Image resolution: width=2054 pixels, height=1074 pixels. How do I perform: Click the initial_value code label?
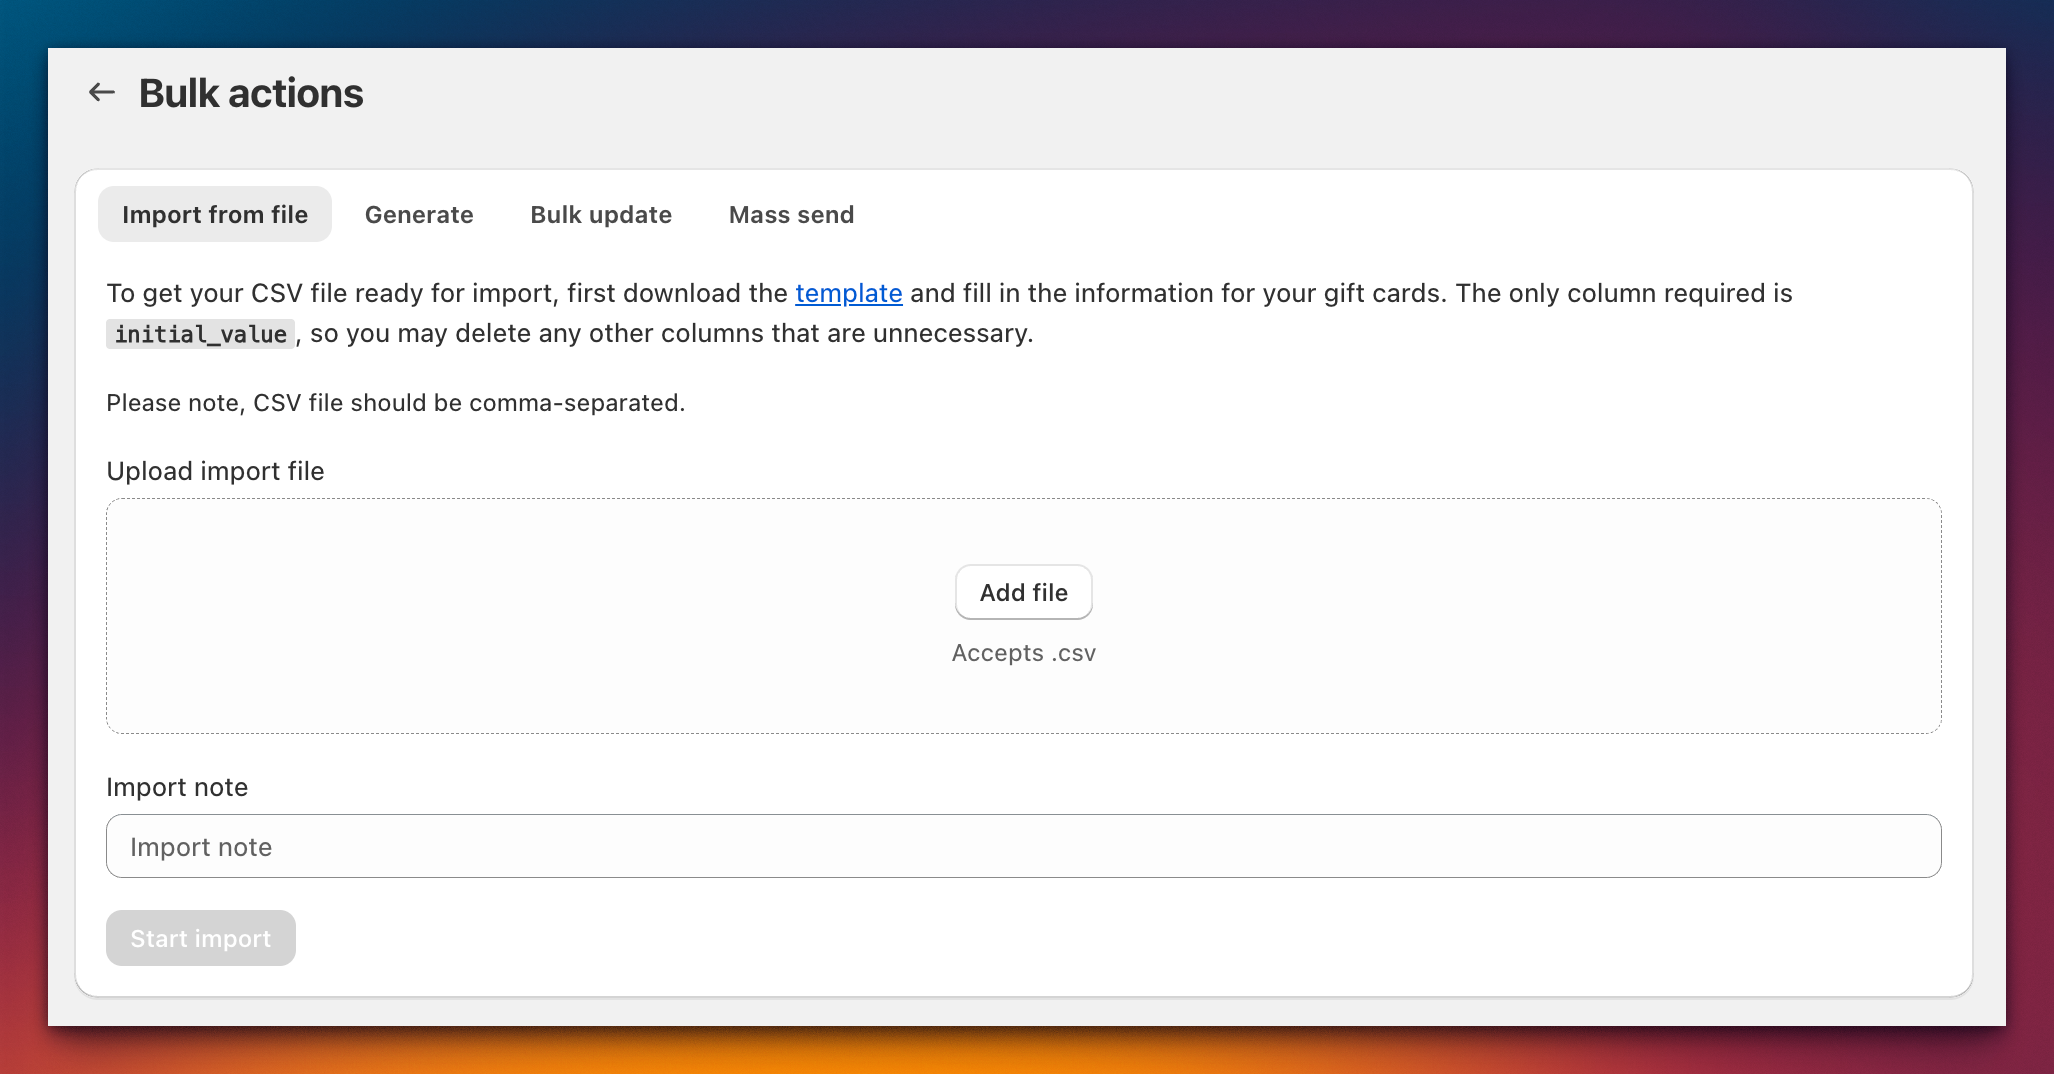[200, 334]
